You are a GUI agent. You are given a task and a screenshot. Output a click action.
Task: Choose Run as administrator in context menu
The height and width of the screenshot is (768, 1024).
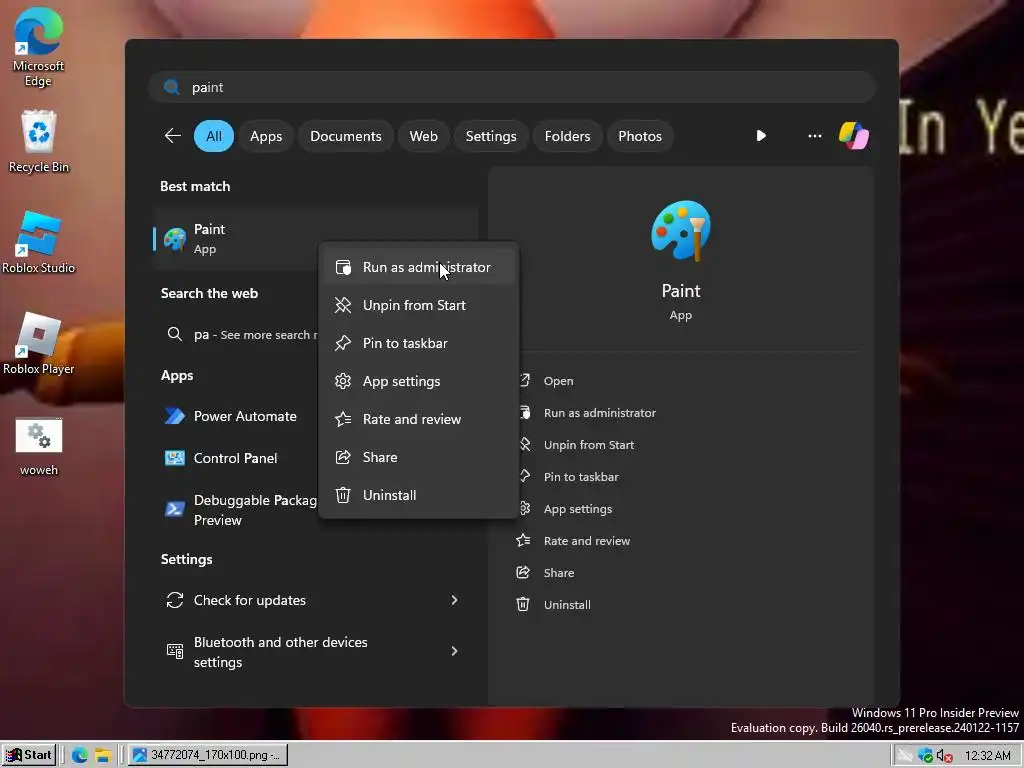419,267
